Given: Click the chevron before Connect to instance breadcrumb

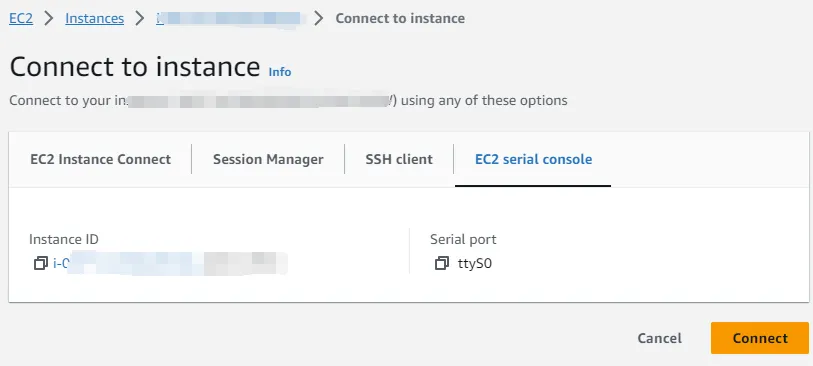Looking at the screenshot, I should 319,18.
